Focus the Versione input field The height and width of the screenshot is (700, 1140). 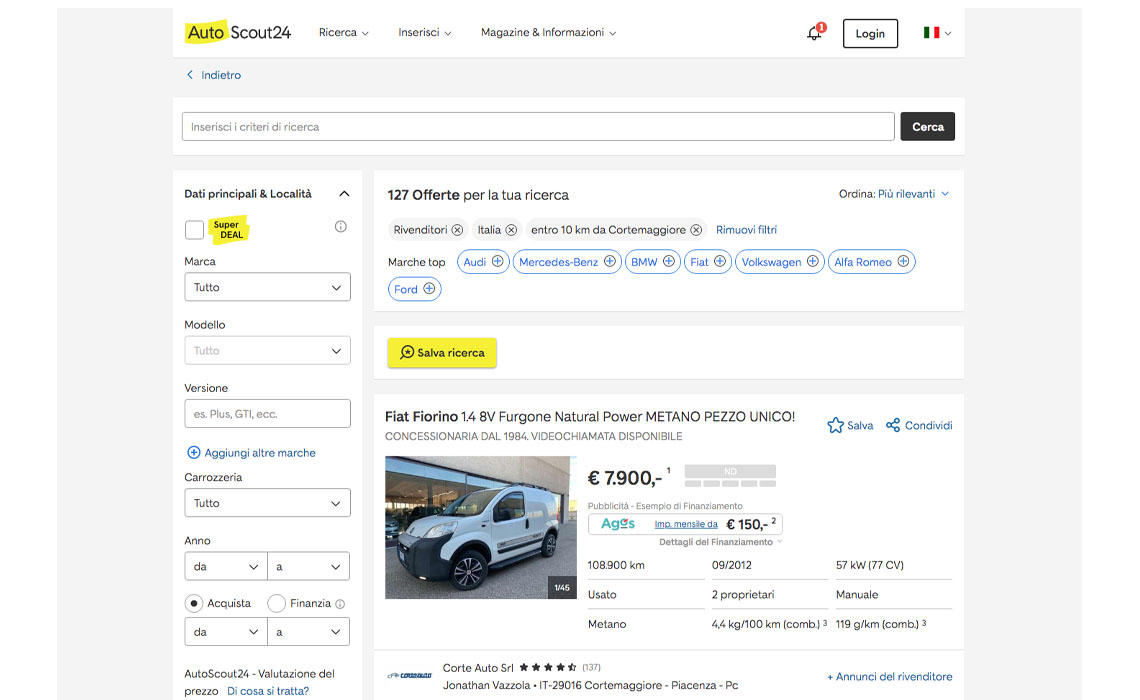[268, 414]
